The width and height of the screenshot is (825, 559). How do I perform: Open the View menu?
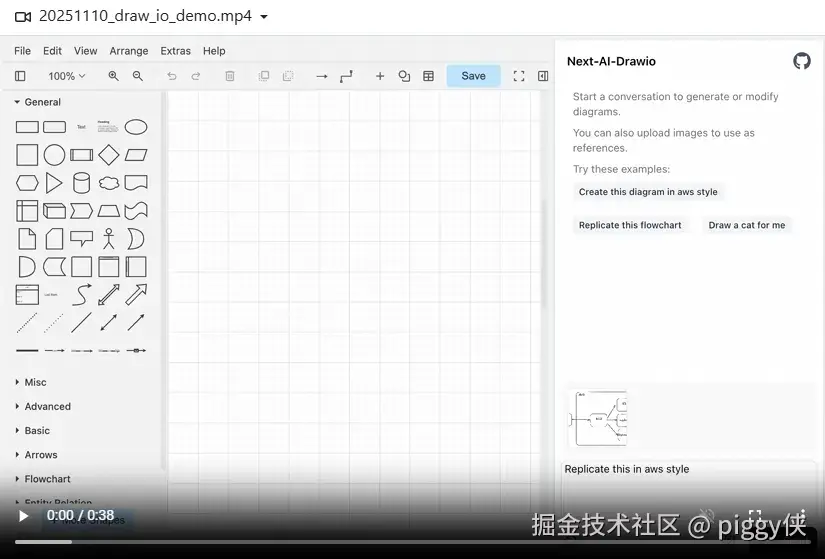tap(85, 51)
